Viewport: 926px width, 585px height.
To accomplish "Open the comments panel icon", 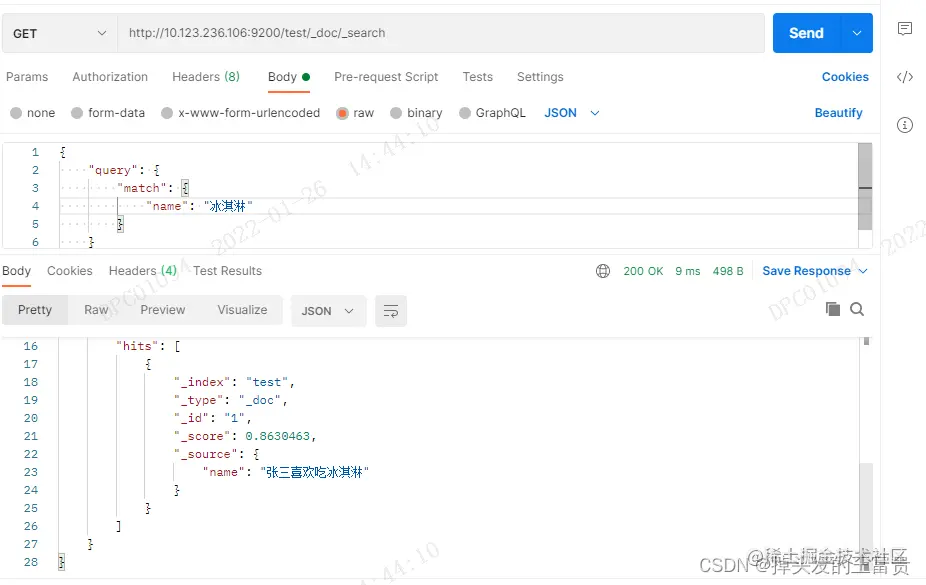I will tap(904, 28).
